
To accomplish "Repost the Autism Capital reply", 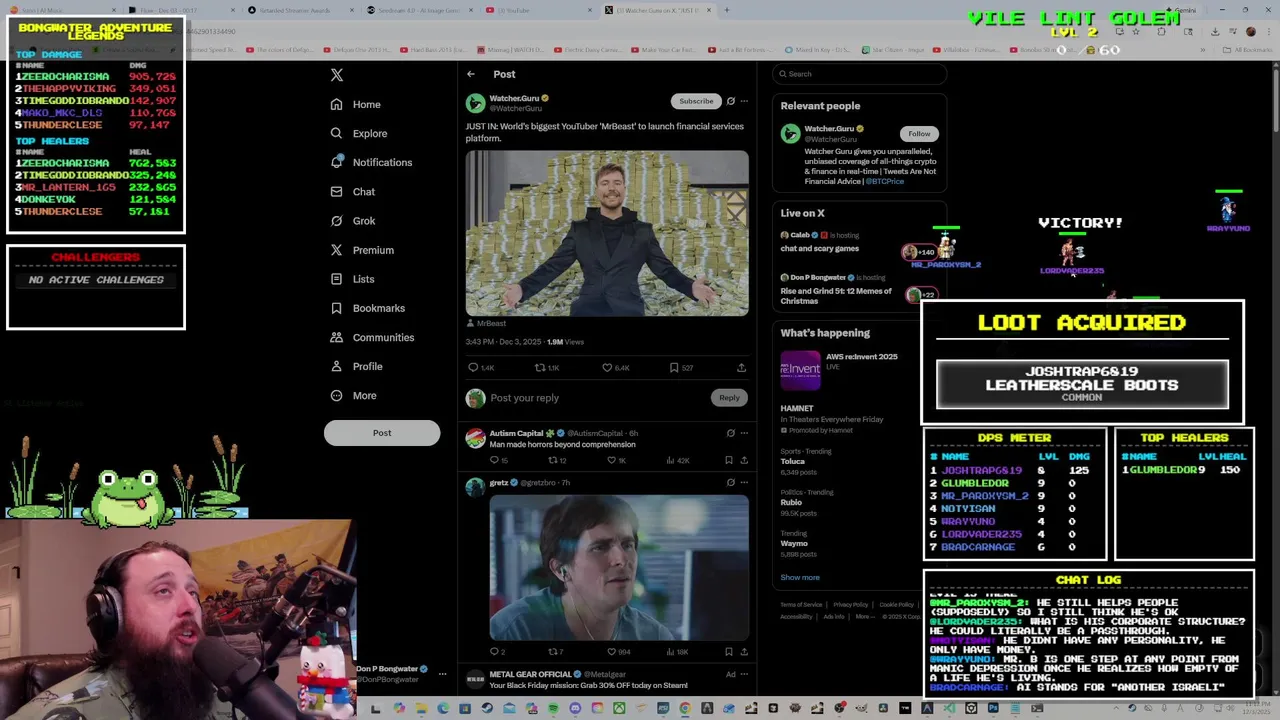I will 553,460.
